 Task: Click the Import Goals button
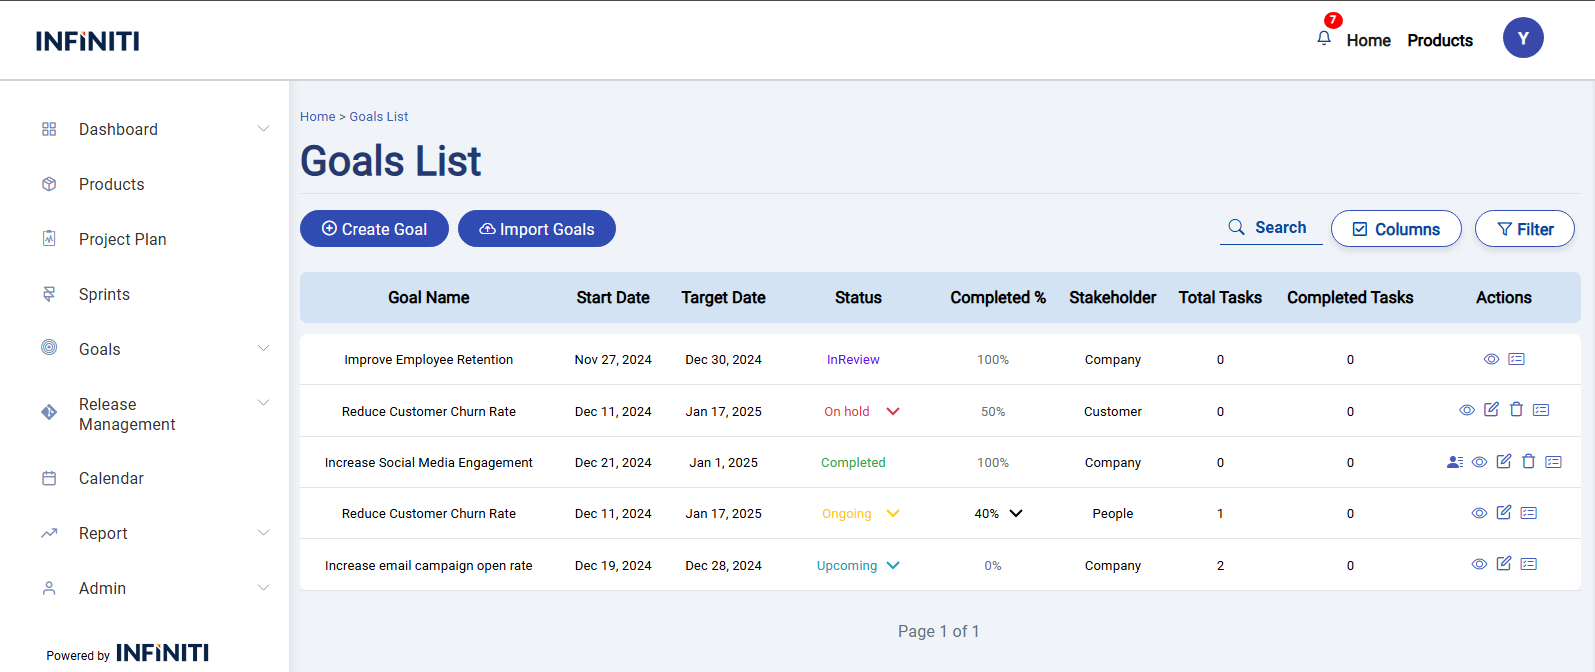click(x=536, y=229)
